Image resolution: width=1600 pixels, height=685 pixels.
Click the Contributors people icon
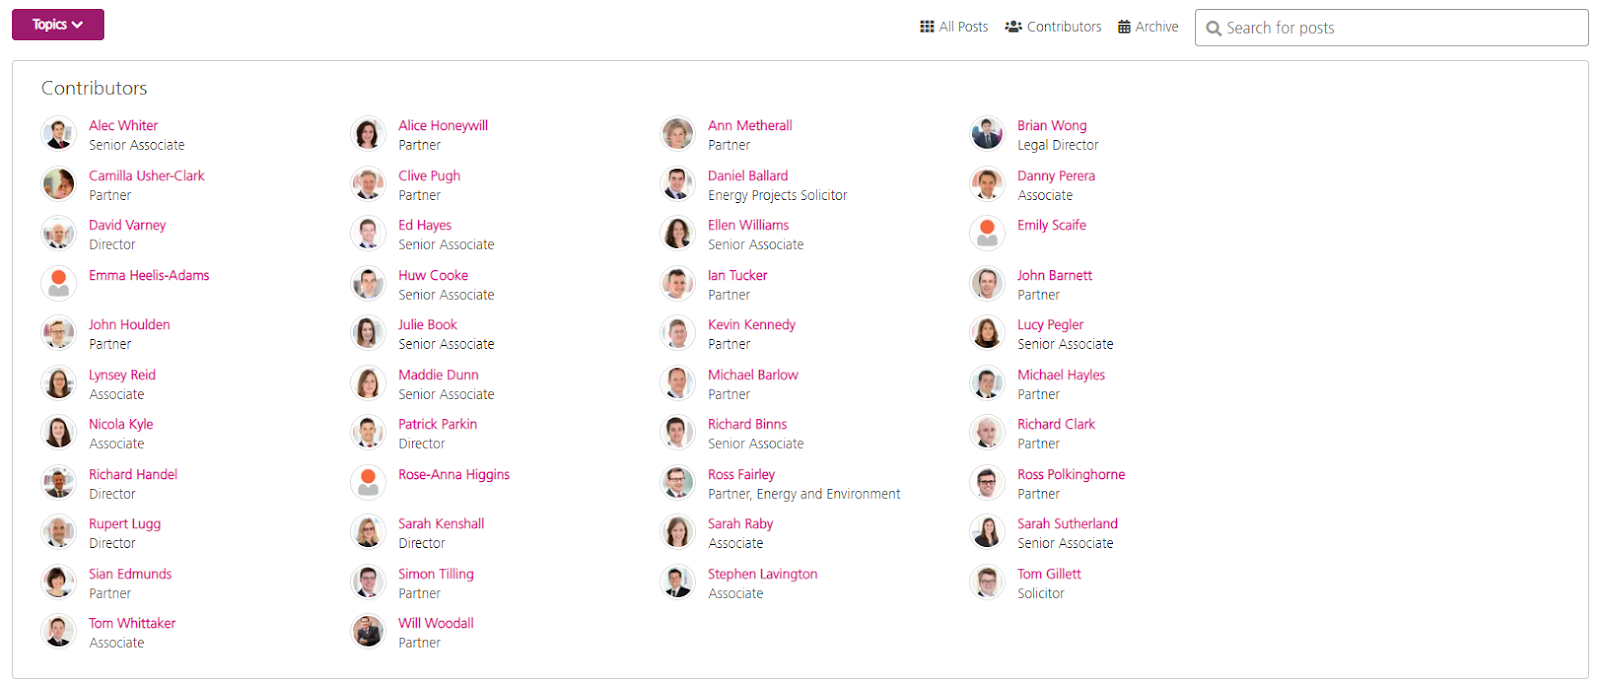point(1013,27)
